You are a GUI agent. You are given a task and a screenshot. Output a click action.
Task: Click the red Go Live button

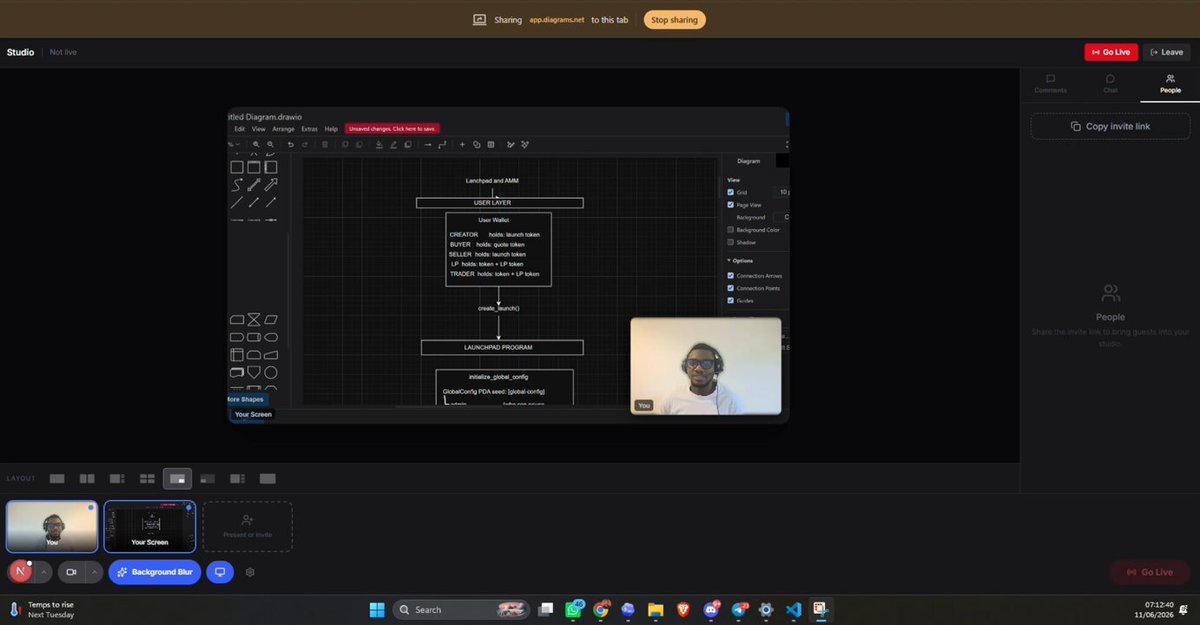click(1111, 52)
